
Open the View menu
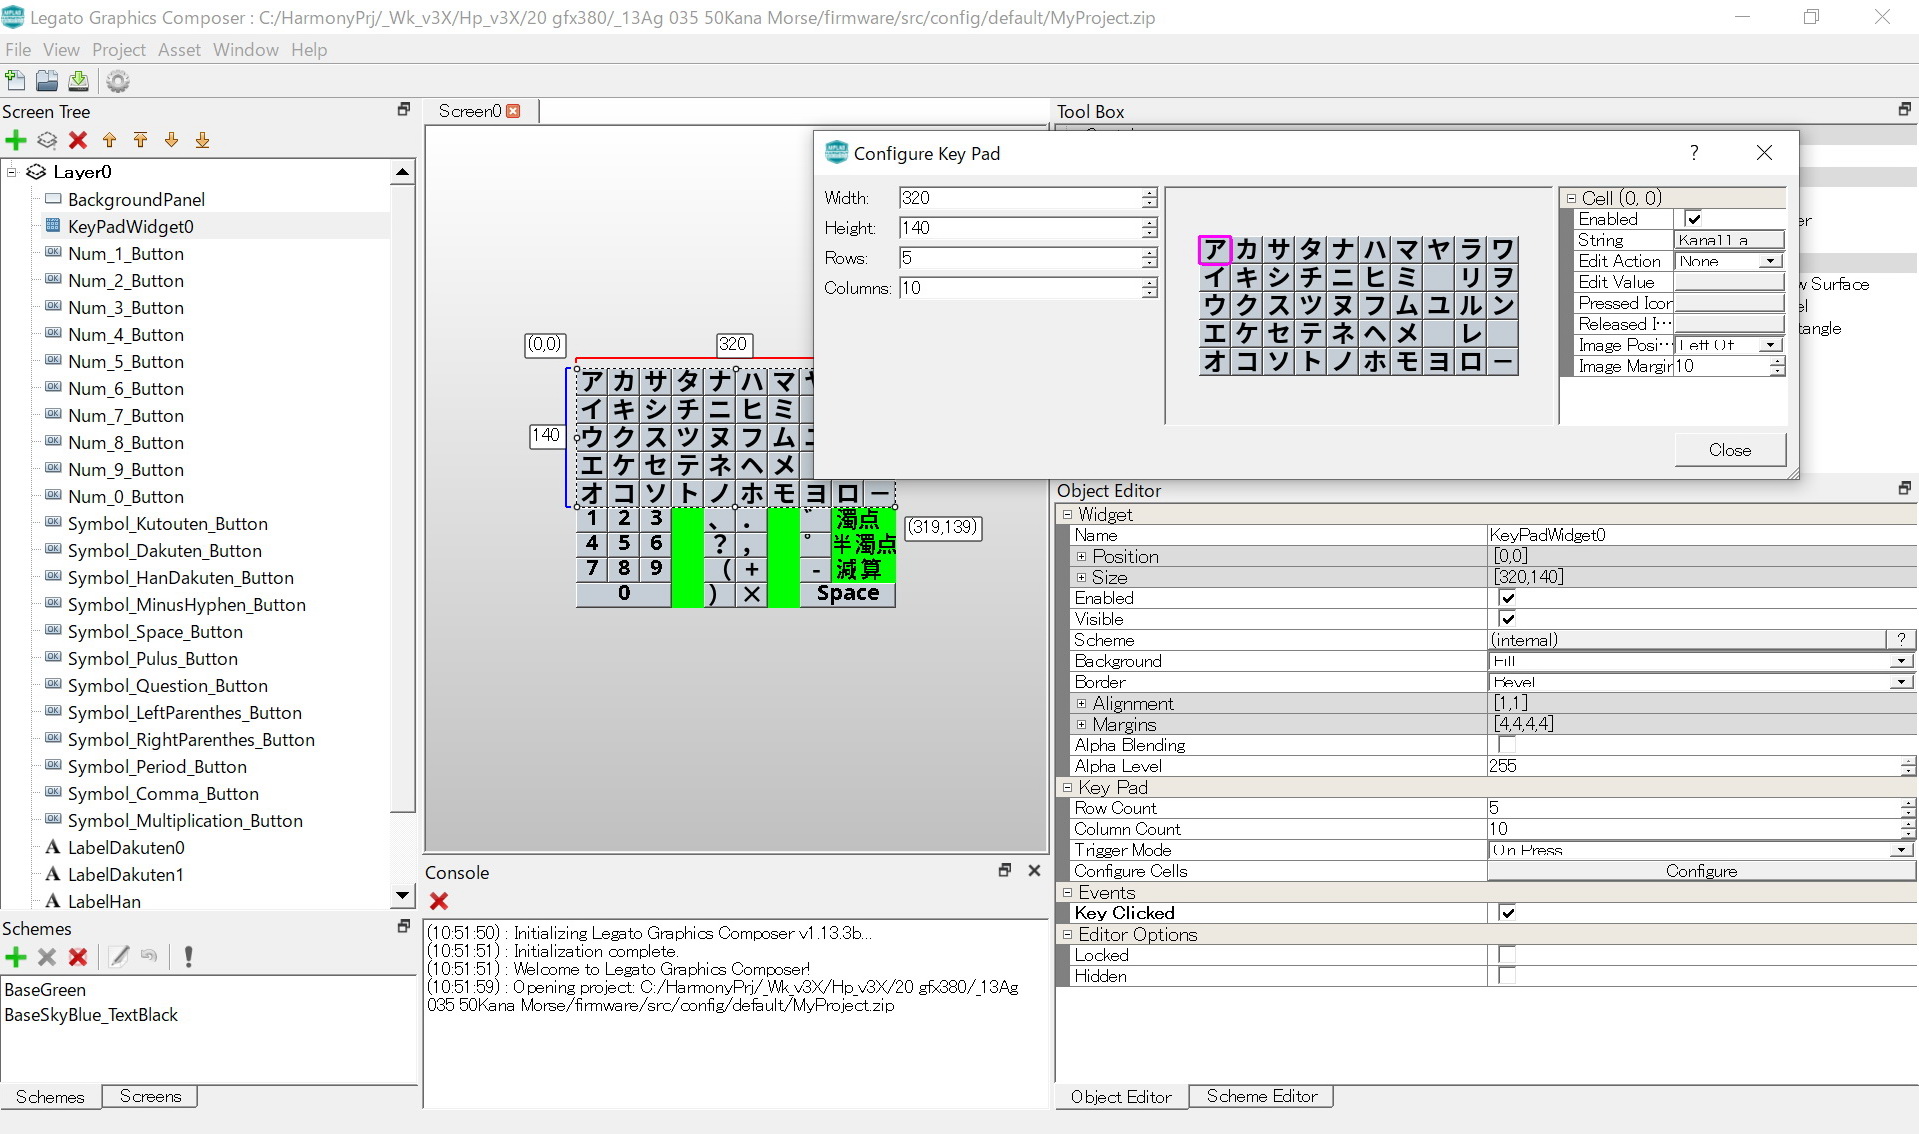tap(61, 49)
